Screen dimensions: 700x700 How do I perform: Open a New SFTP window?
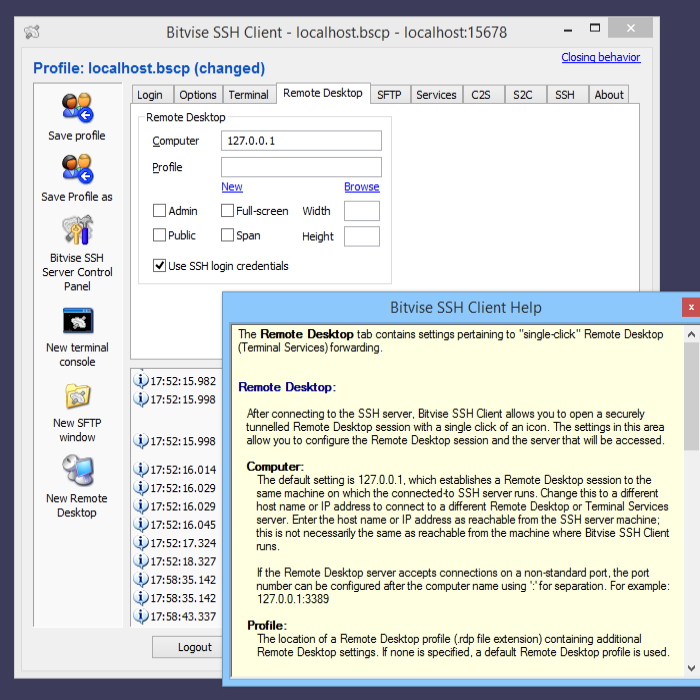(78, 396)
